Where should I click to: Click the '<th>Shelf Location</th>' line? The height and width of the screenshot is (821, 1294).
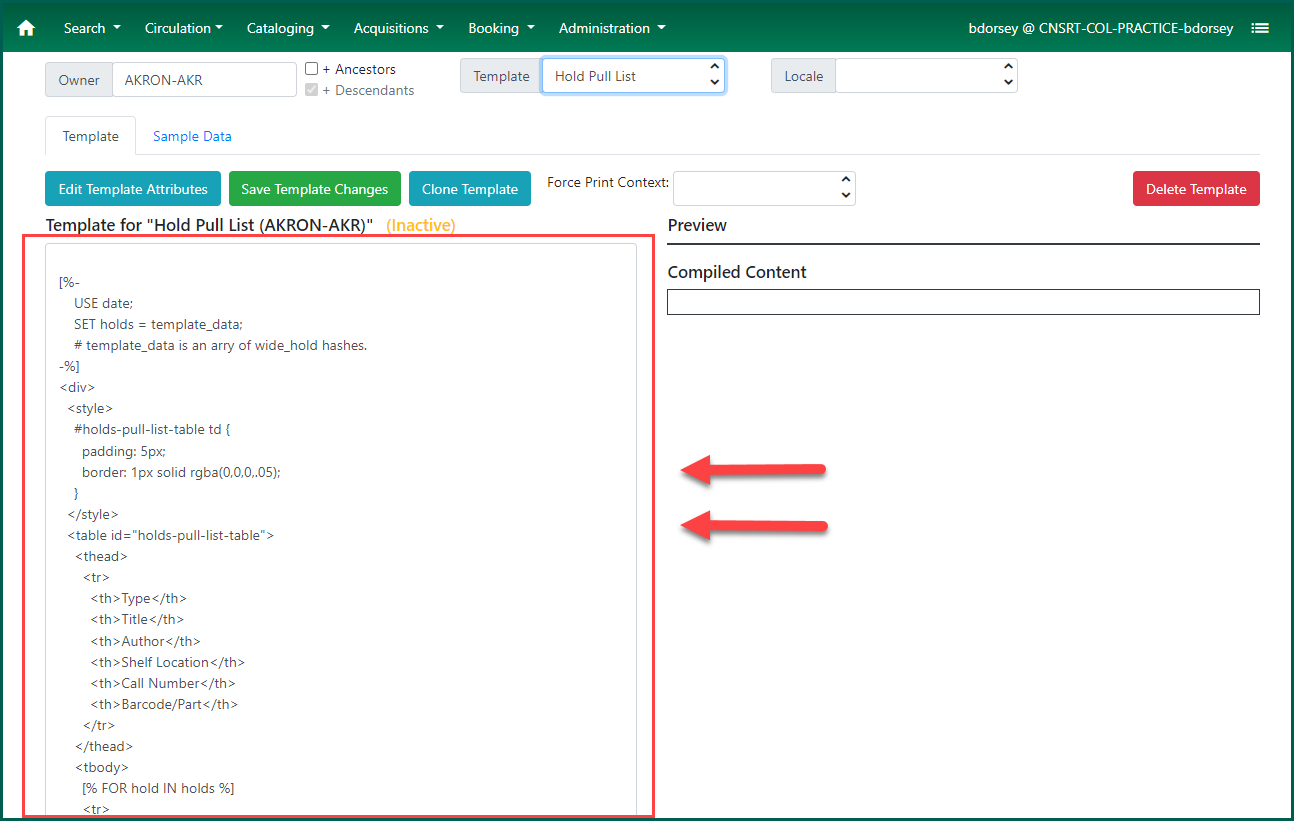tap(167, 662)
